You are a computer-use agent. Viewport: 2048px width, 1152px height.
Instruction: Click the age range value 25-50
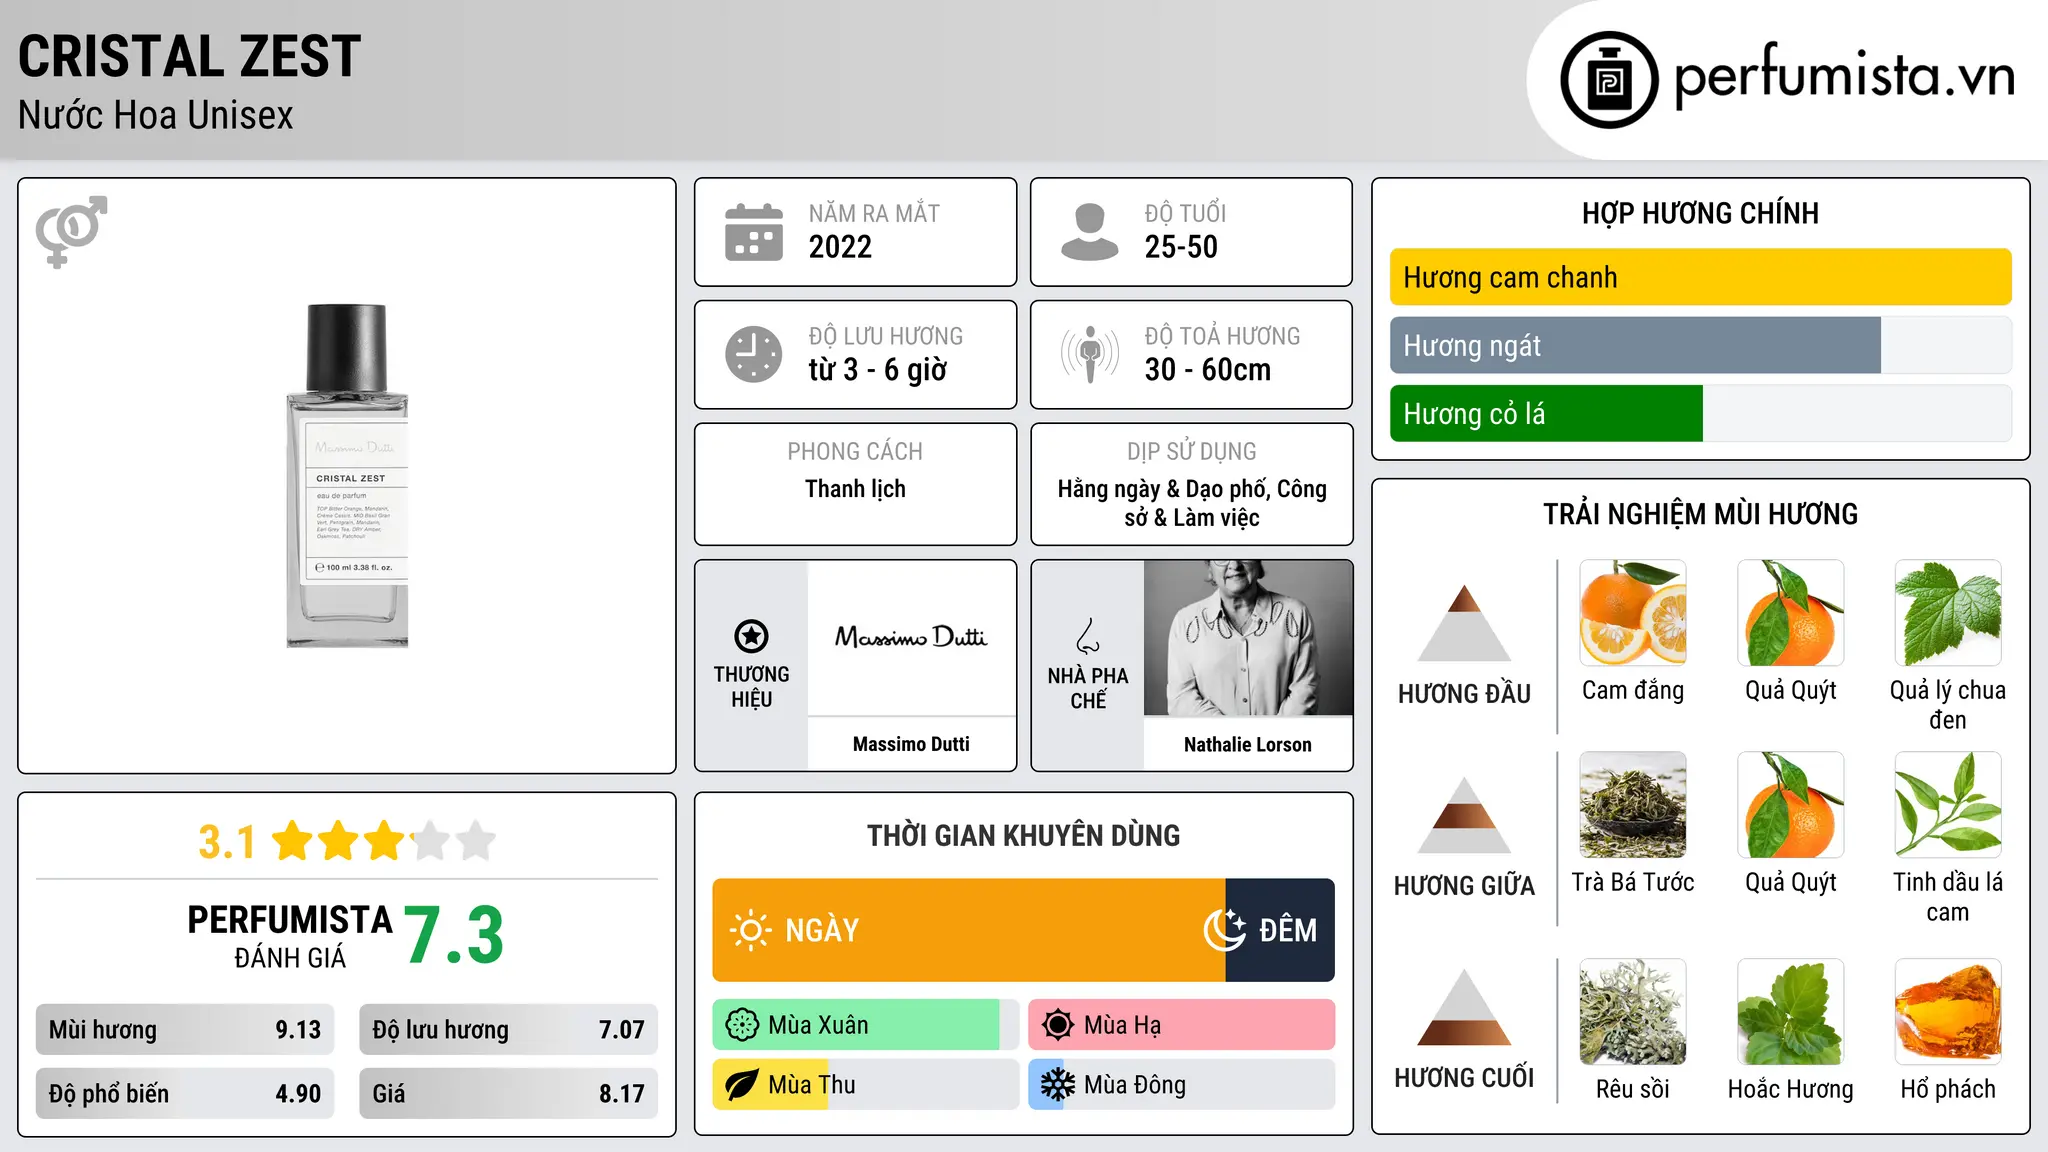1181,247
